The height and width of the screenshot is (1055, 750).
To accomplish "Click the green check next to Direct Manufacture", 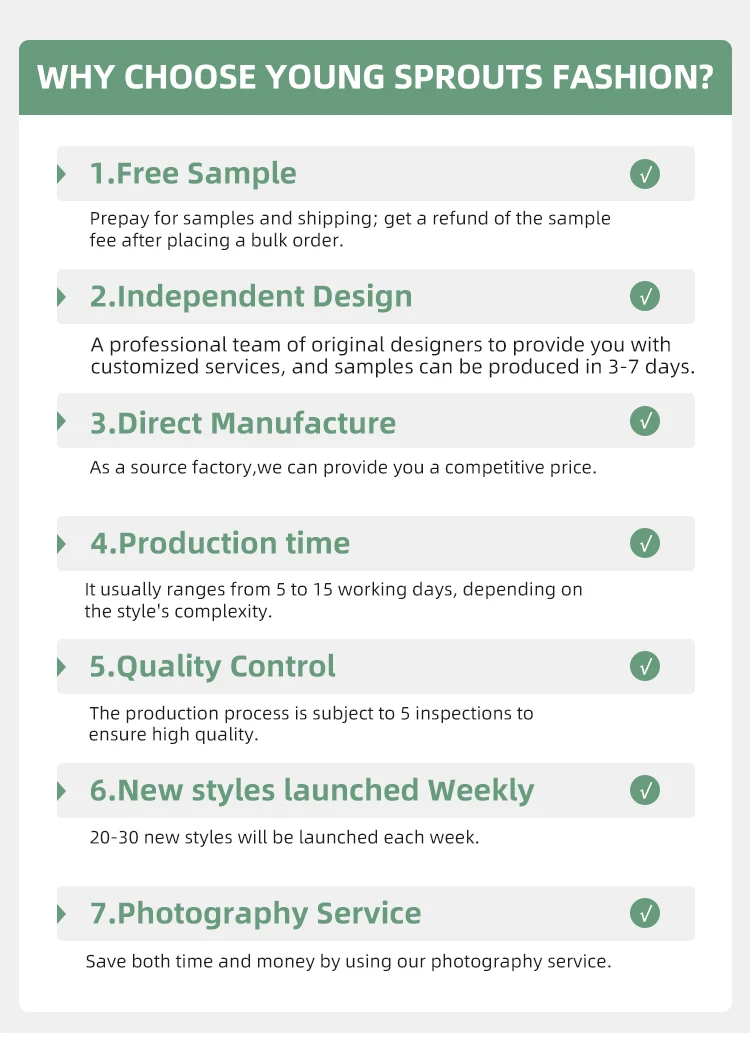I will tap(644, 421).
